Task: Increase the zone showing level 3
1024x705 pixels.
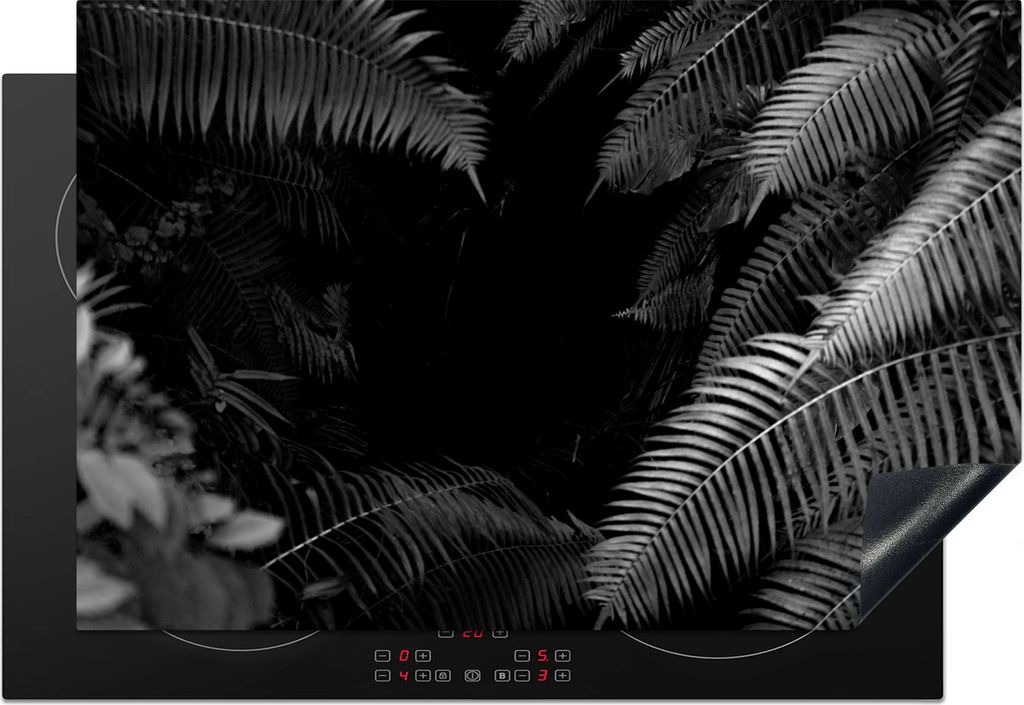Action: [562, 676]
